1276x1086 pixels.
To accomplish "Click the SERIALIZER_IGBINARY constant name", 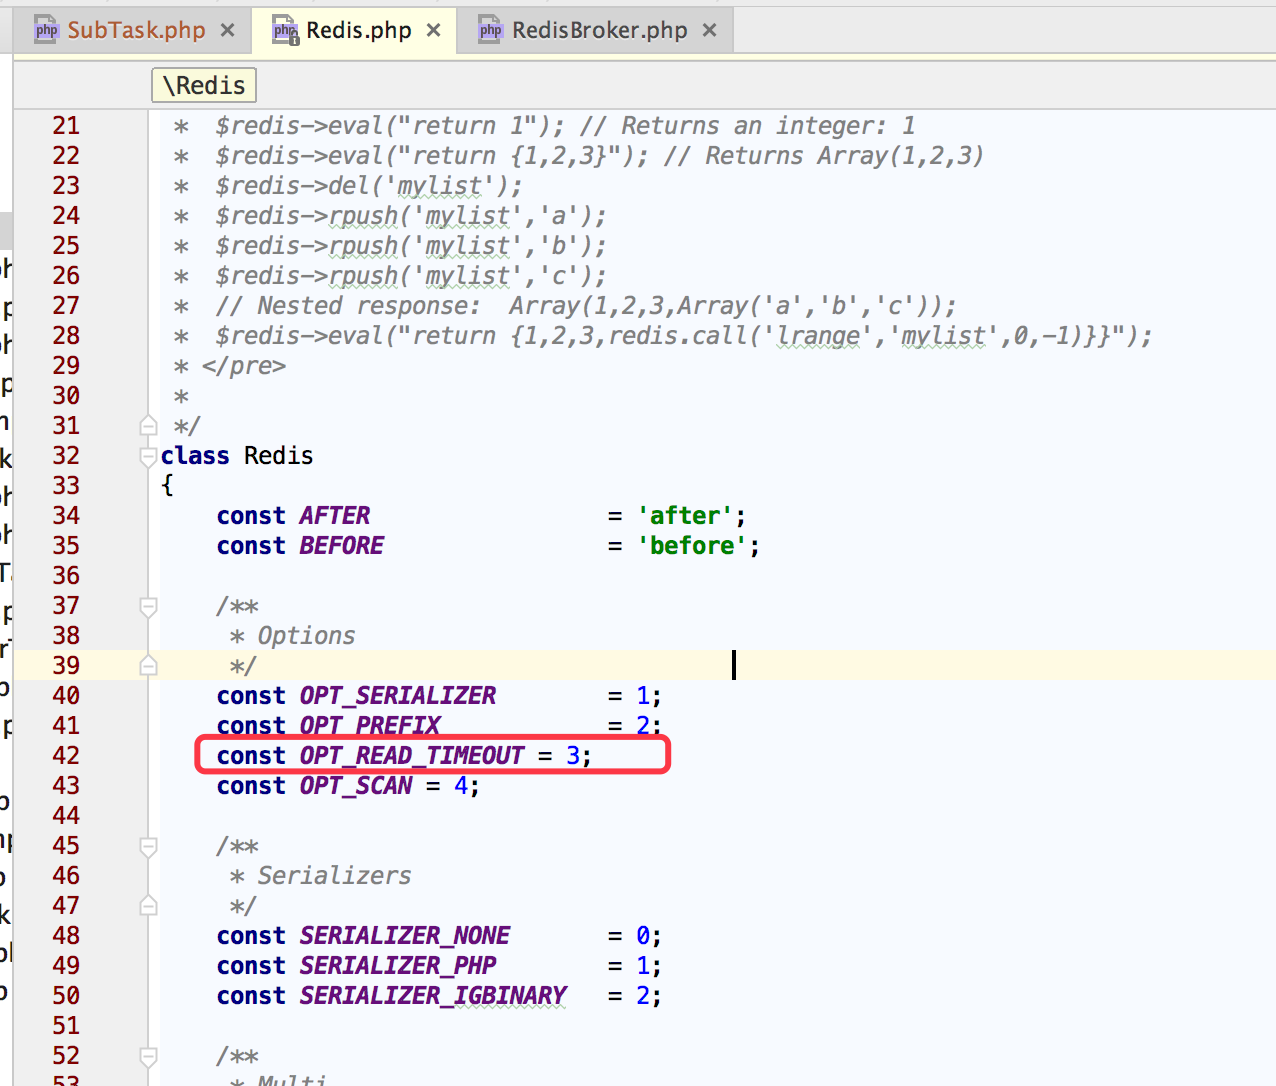I will [x=433, y=996].
